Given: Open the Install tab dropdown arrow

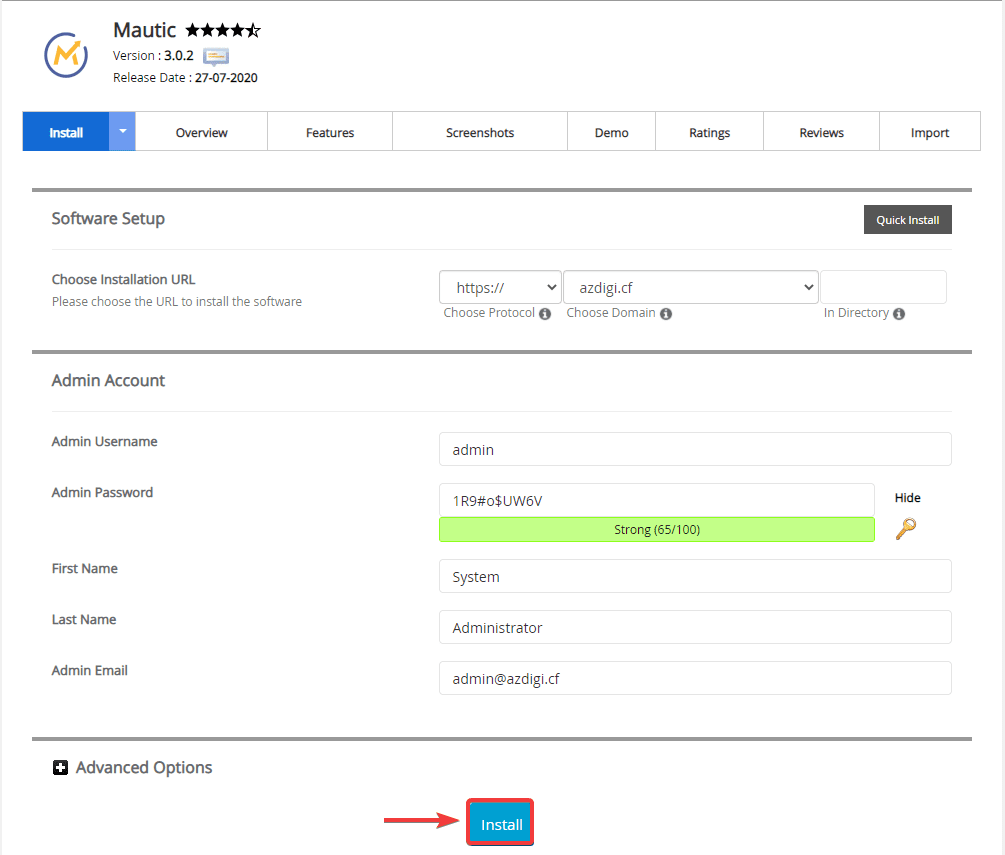Looking at the screenshot, I should (122, 131).
